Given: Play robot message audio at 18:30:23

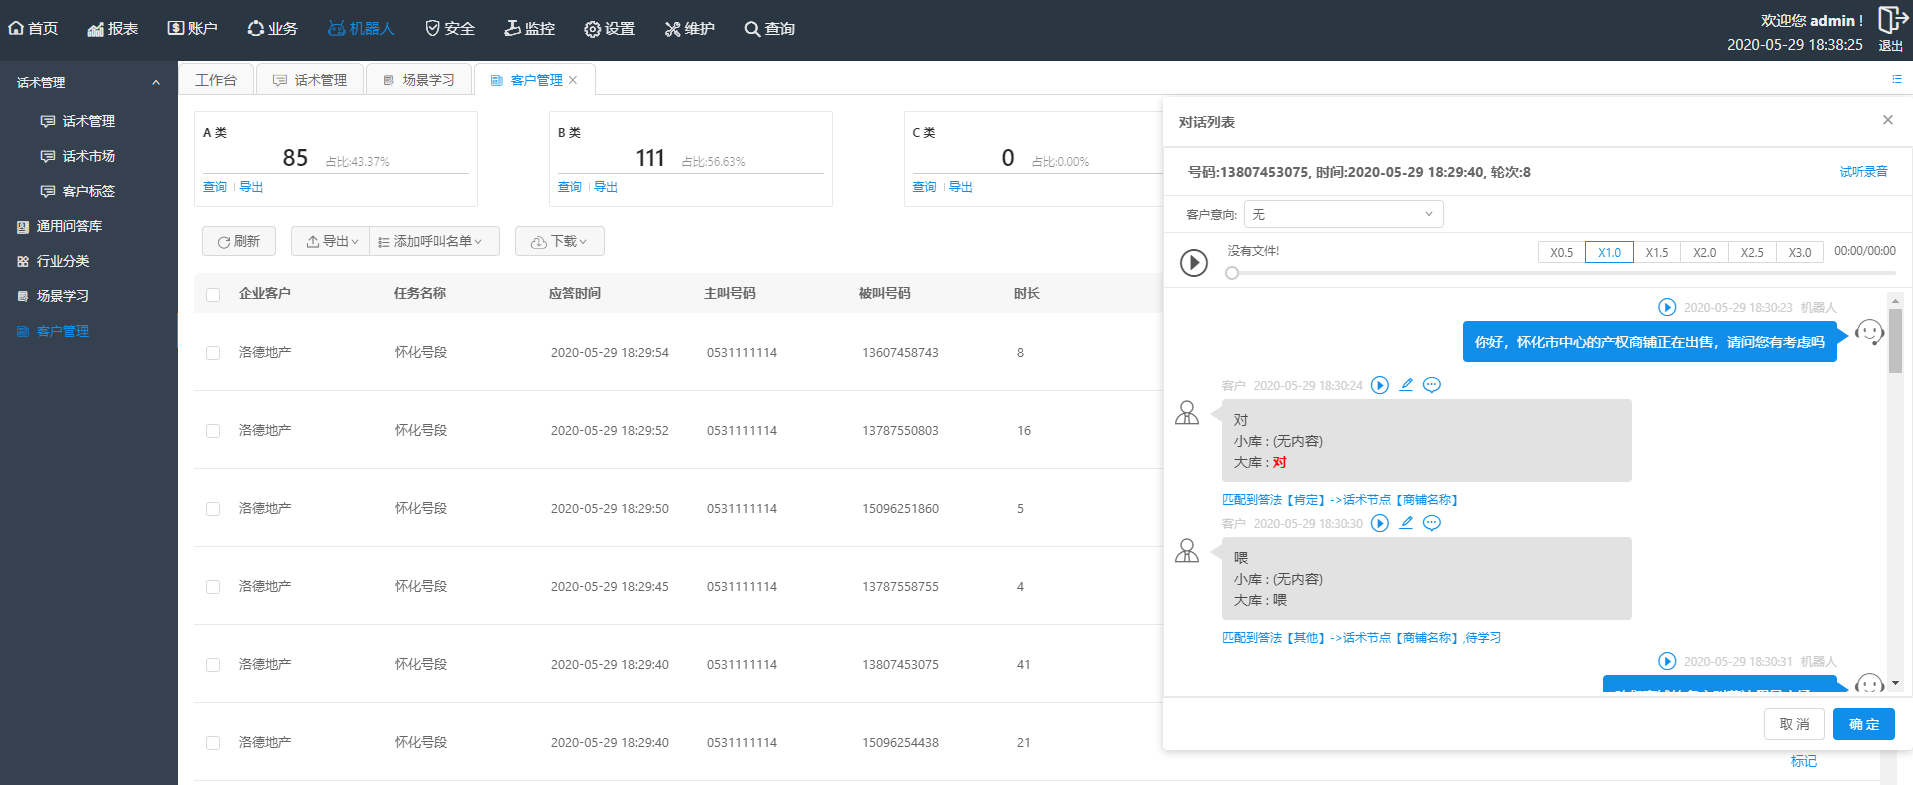Looking at the screenshot, I should pyautogui.click(x=1667, y=307).
